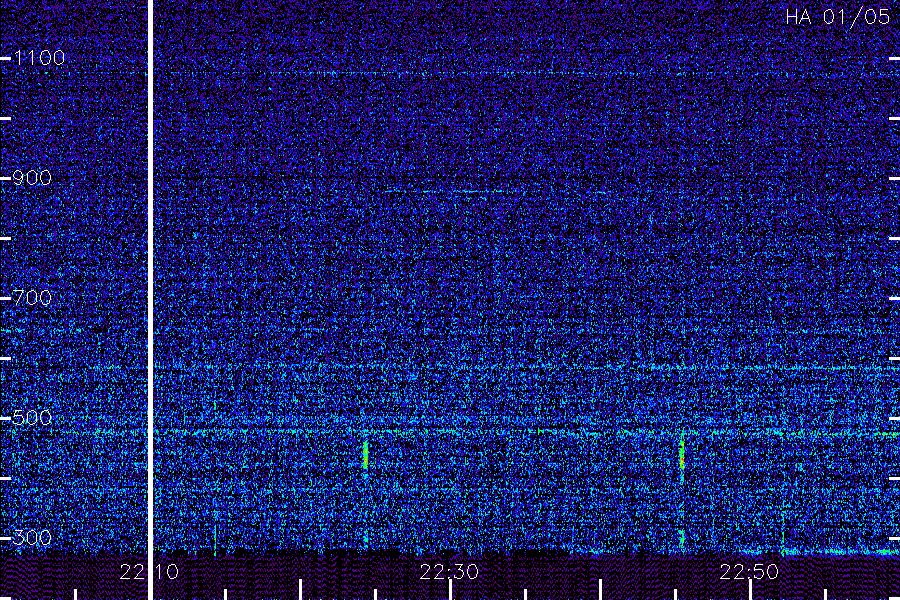Click the 22:10 time axis label
This screenshot has height=600, width=900.
click(x=149, y=571)
